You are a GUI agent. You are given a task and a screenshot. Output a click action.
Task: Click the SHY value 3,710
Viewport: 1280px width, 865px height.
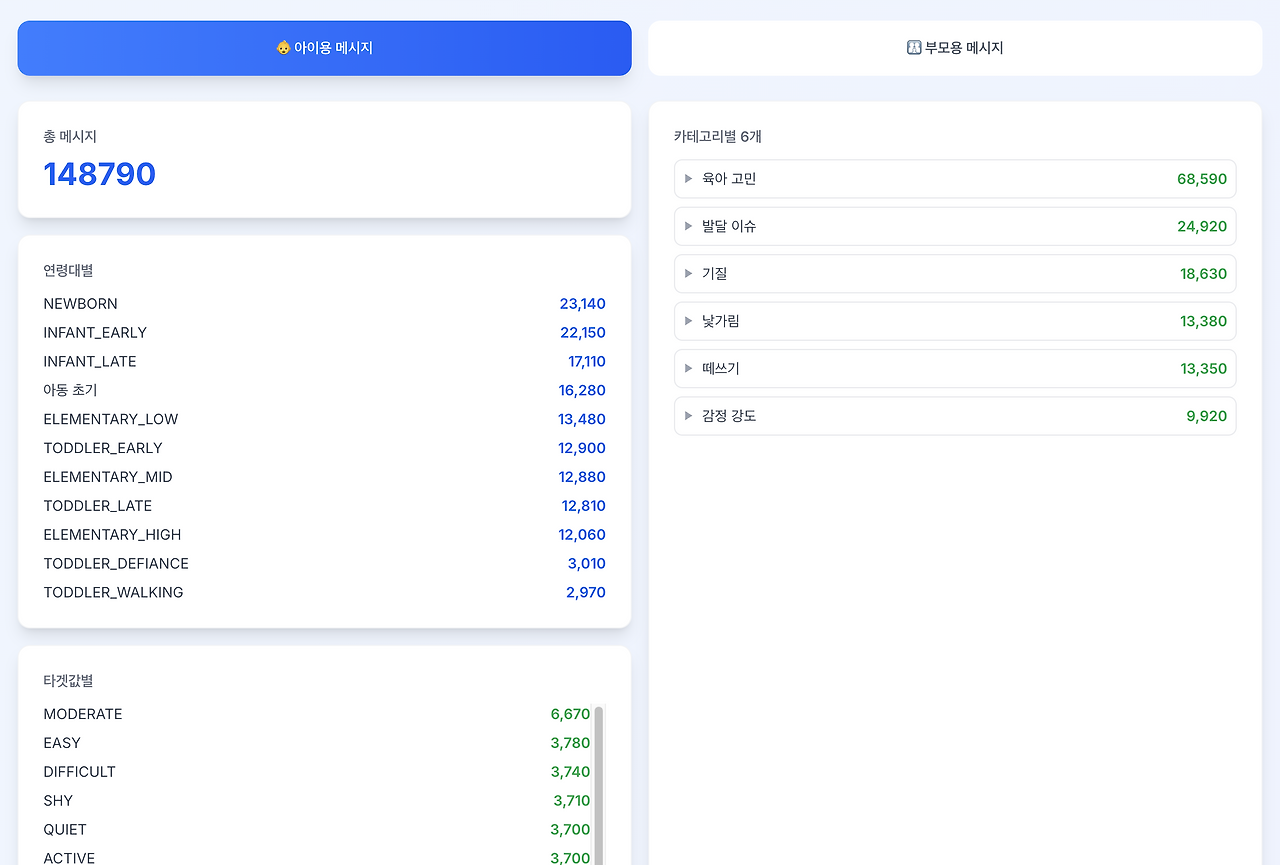coord(572,802)
